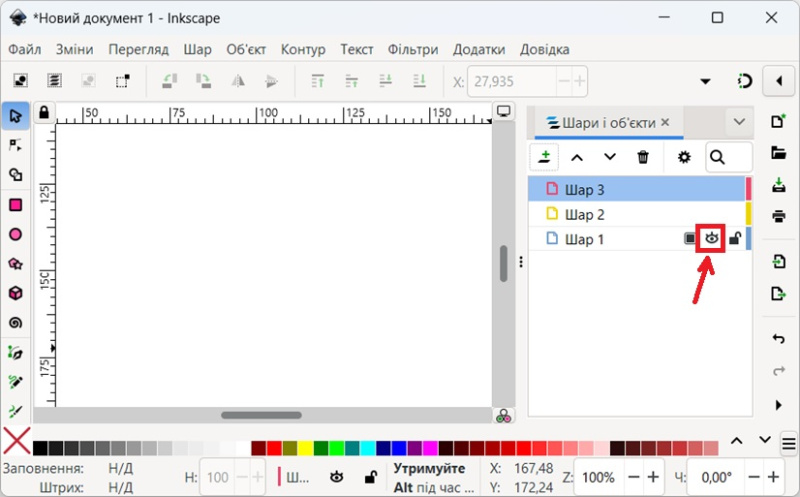The width and height of the screenshot is (800, 497).
Task: Open the palette menu at right of swatches
Action: coord(788,442)
